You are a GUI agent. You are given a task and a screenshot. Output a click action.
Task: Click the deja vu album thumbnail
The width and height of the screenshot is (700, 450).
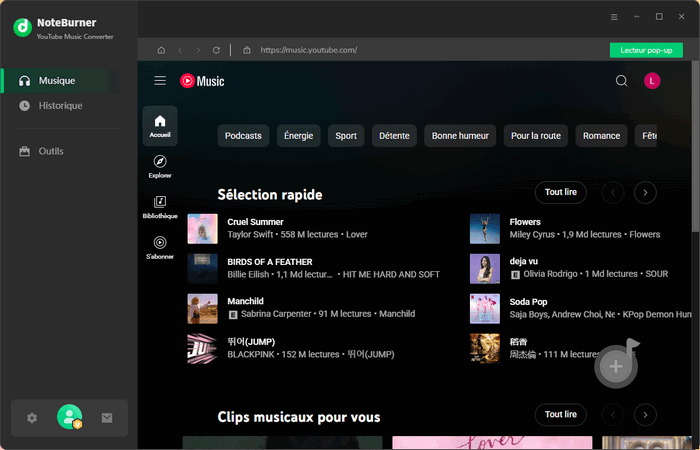[x=485, y=269]
